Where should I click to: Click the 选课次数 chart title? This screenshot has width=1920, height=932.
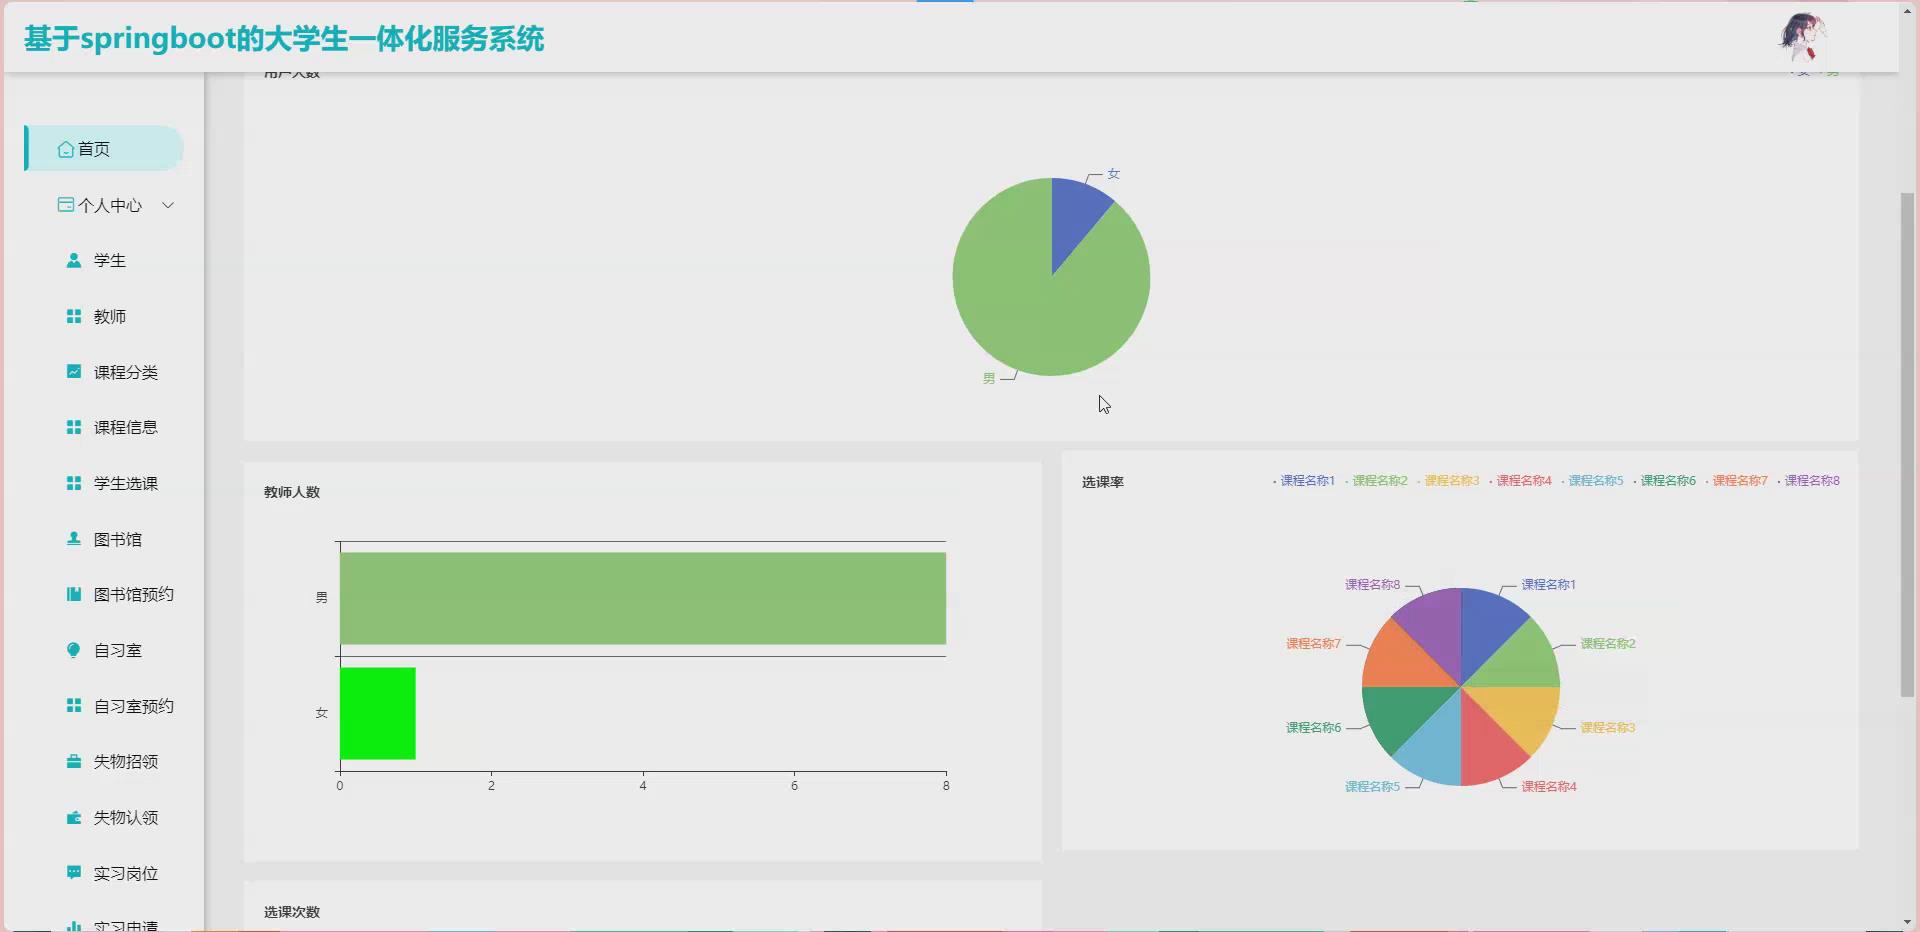pos(292,912)
